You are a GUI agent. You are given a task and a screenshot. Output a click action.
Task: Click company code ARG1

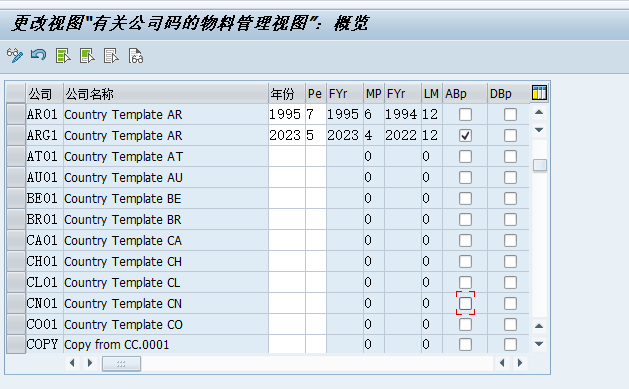42,136
